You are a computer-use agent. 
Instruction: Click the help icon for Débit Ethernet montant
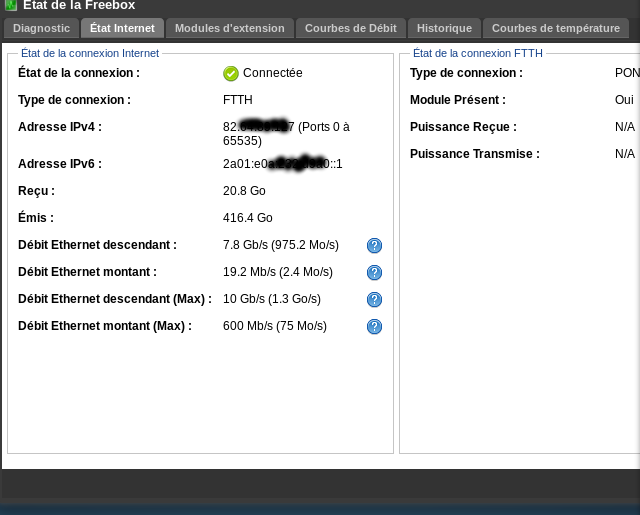pos(375,272)
